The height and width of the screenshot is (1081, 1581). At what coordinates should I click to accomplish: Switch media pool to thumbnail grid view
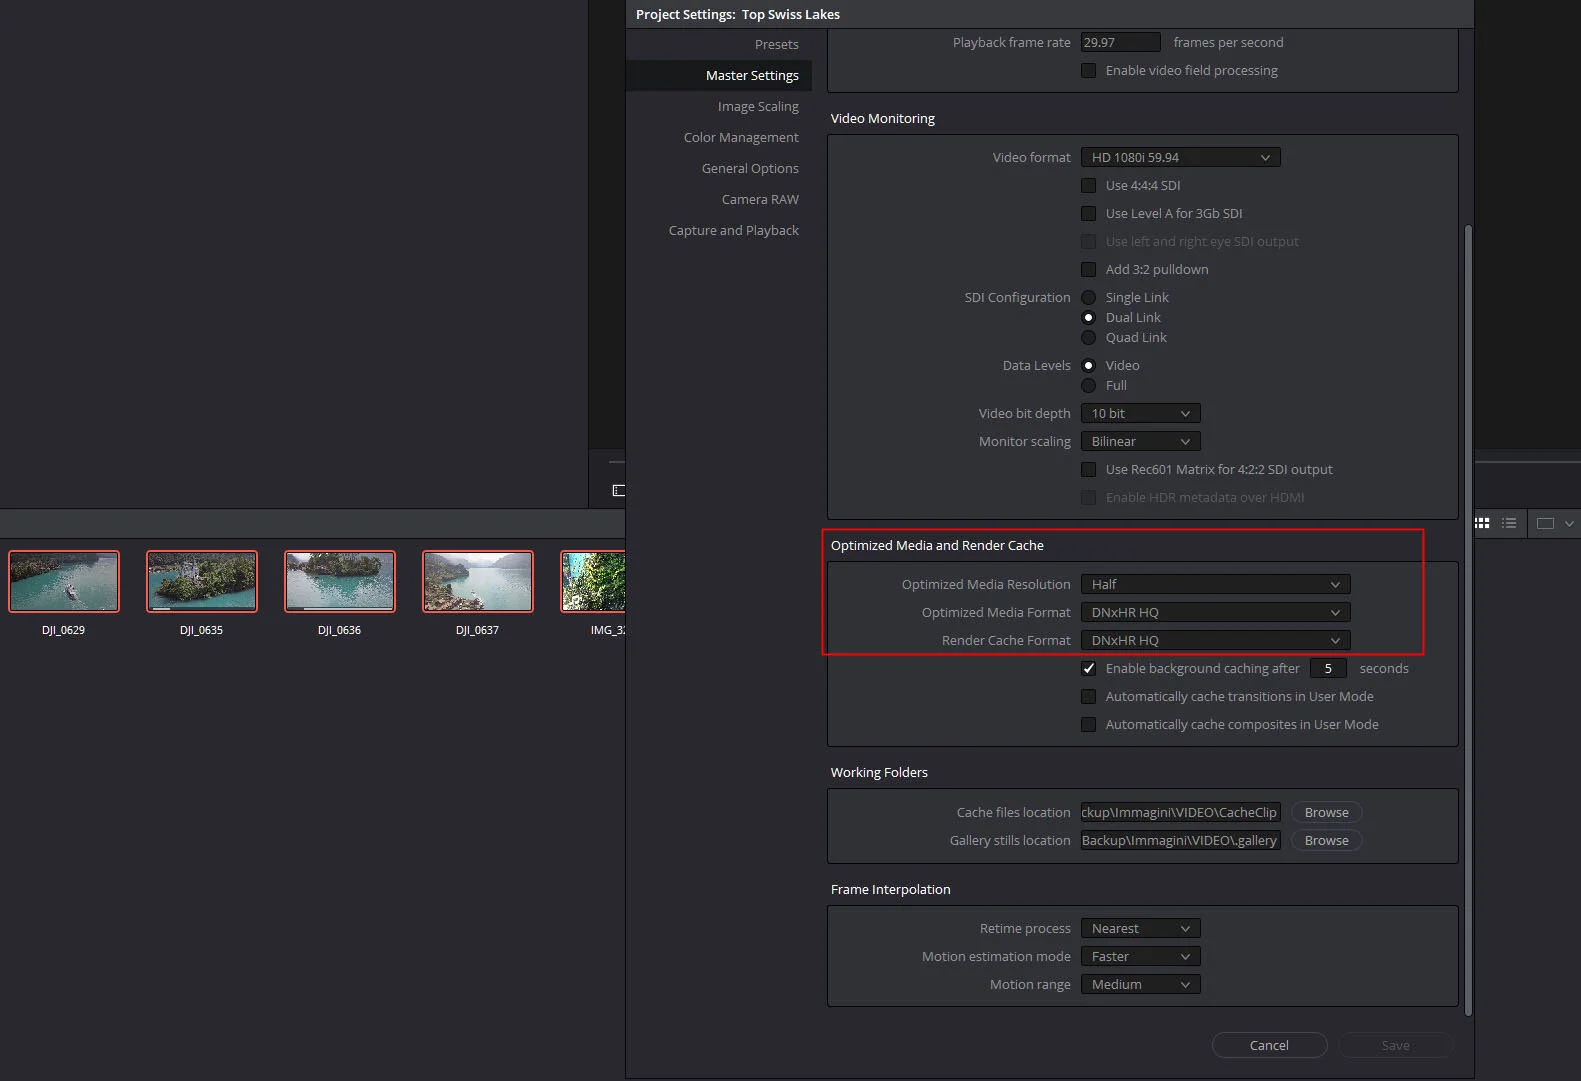pyautogui.click(x=1482, y=523)
